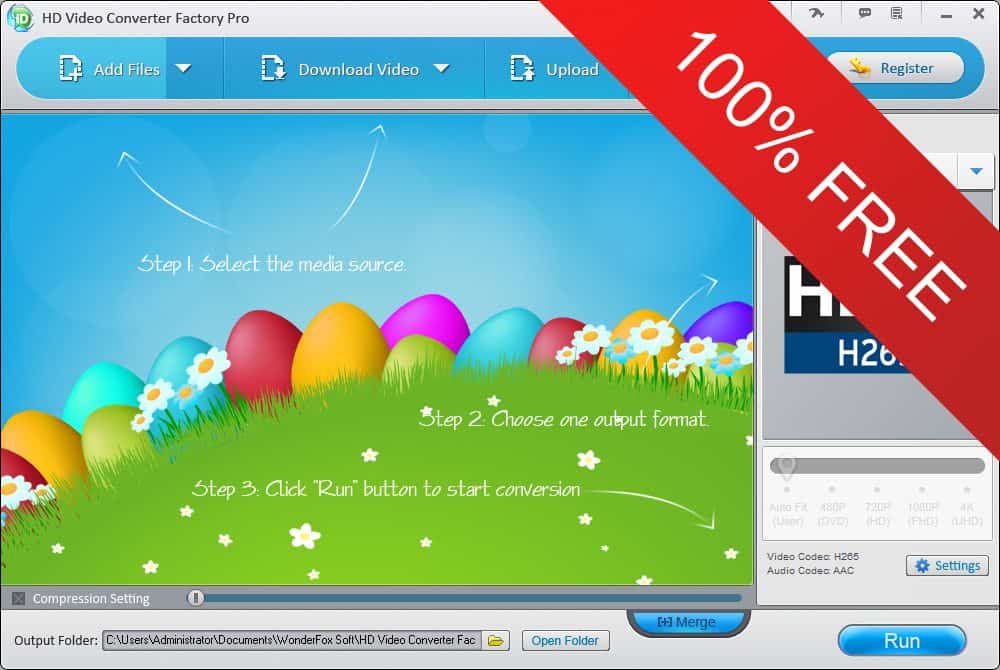Click the Download Video button

[340, 69]
